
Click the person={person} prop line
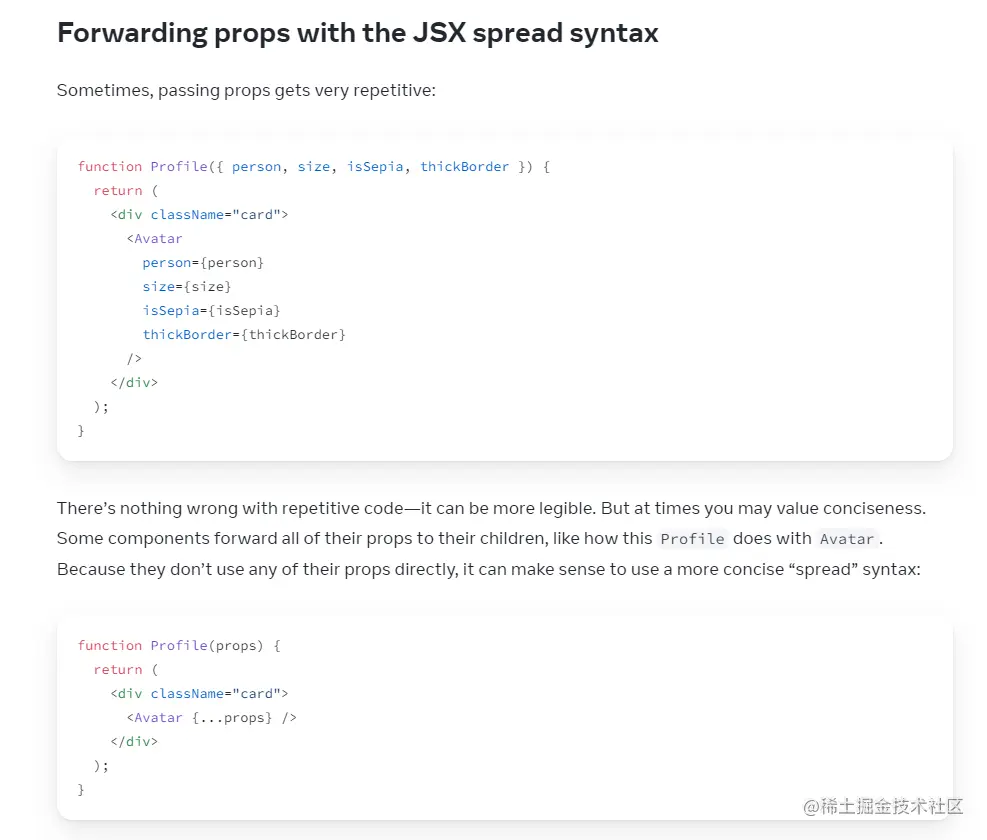203,263
